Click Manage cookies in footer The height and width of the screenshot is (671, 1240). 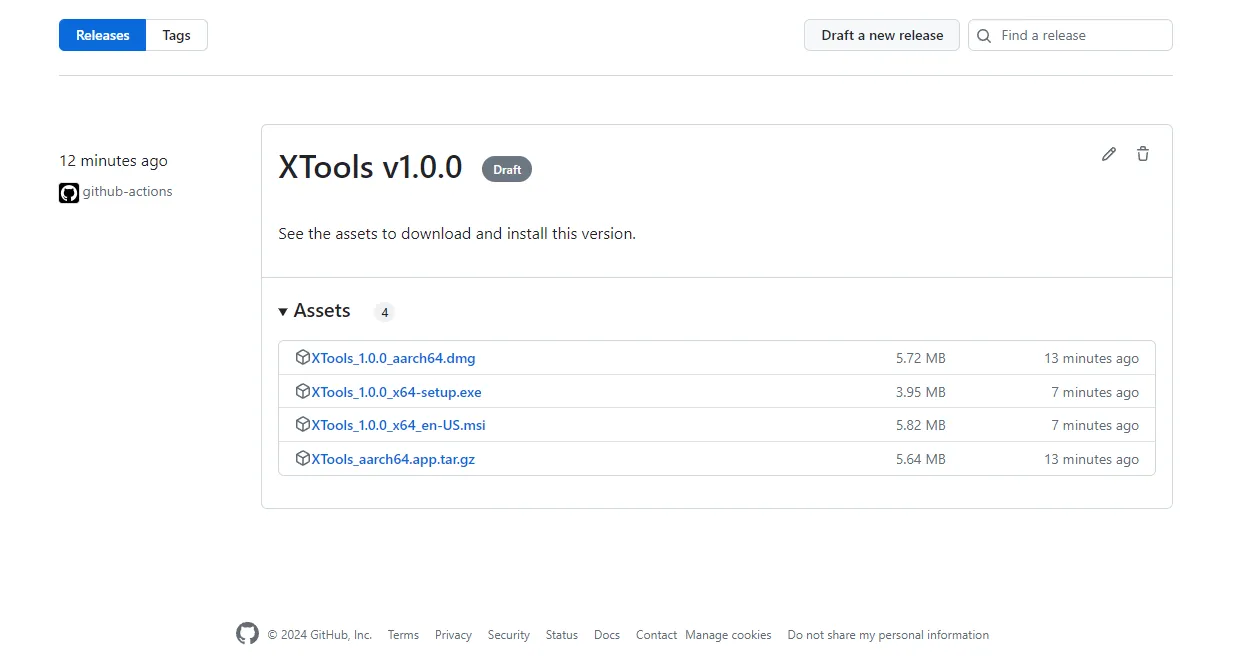tap(728, 635)
